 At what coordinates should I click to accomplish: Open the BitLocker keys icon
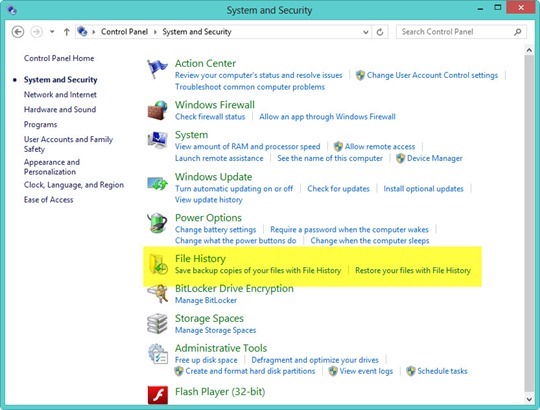point(158,294)
